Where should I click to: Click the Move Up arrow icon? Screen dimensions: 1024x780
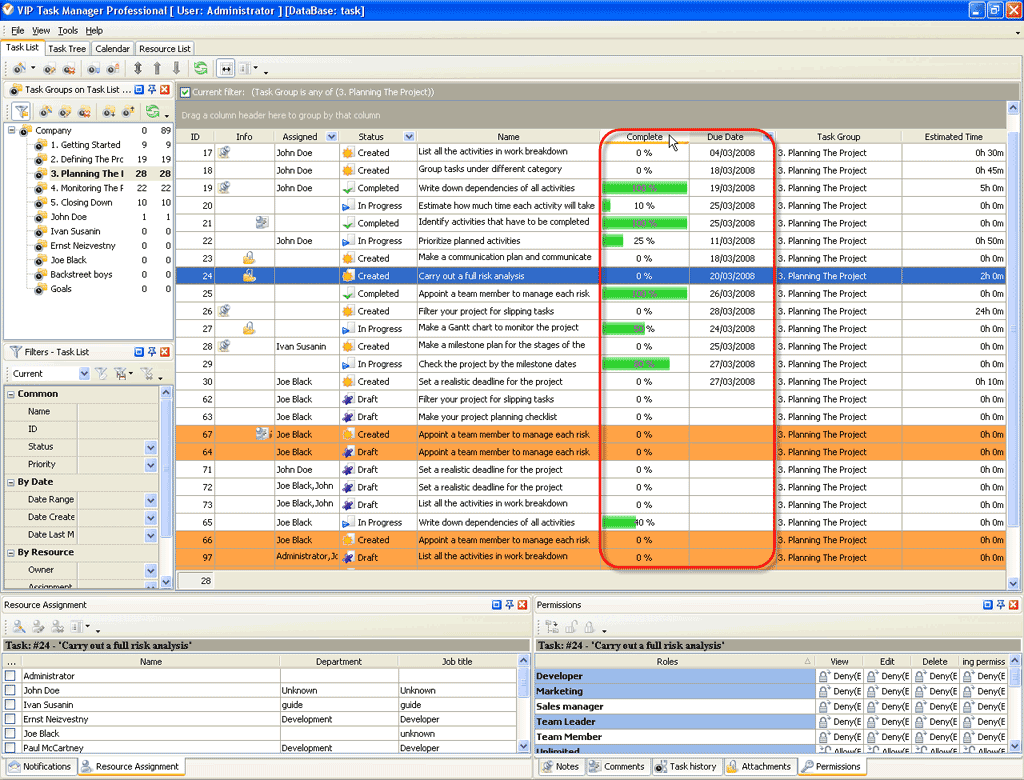tap(157, 68)
